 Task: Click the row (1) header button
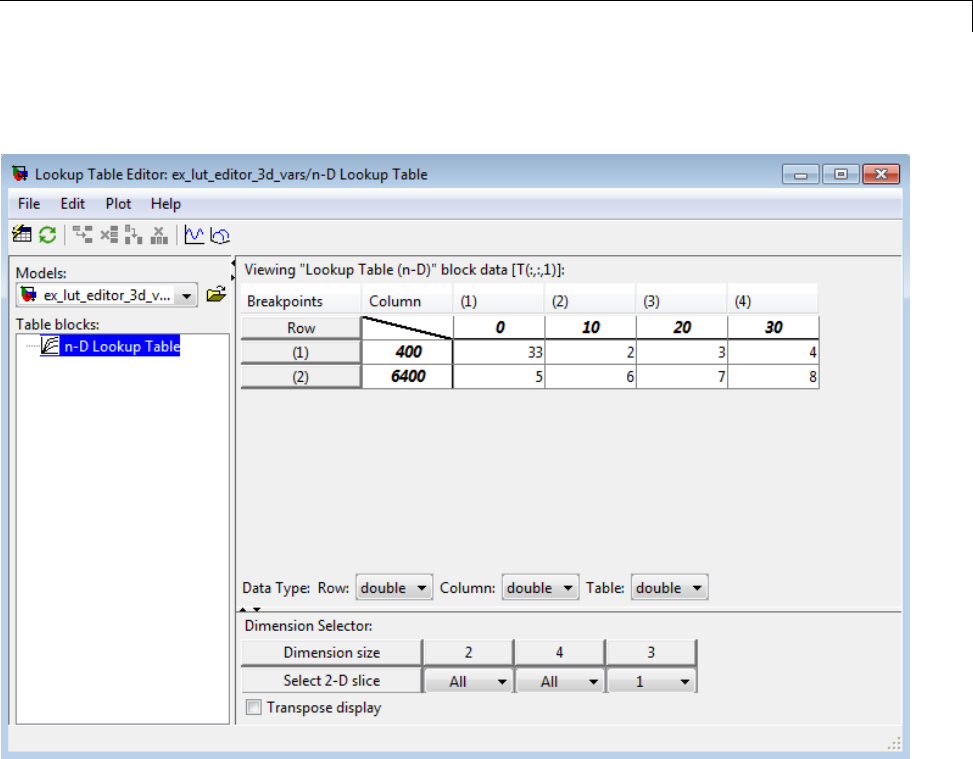pos(300,352)
